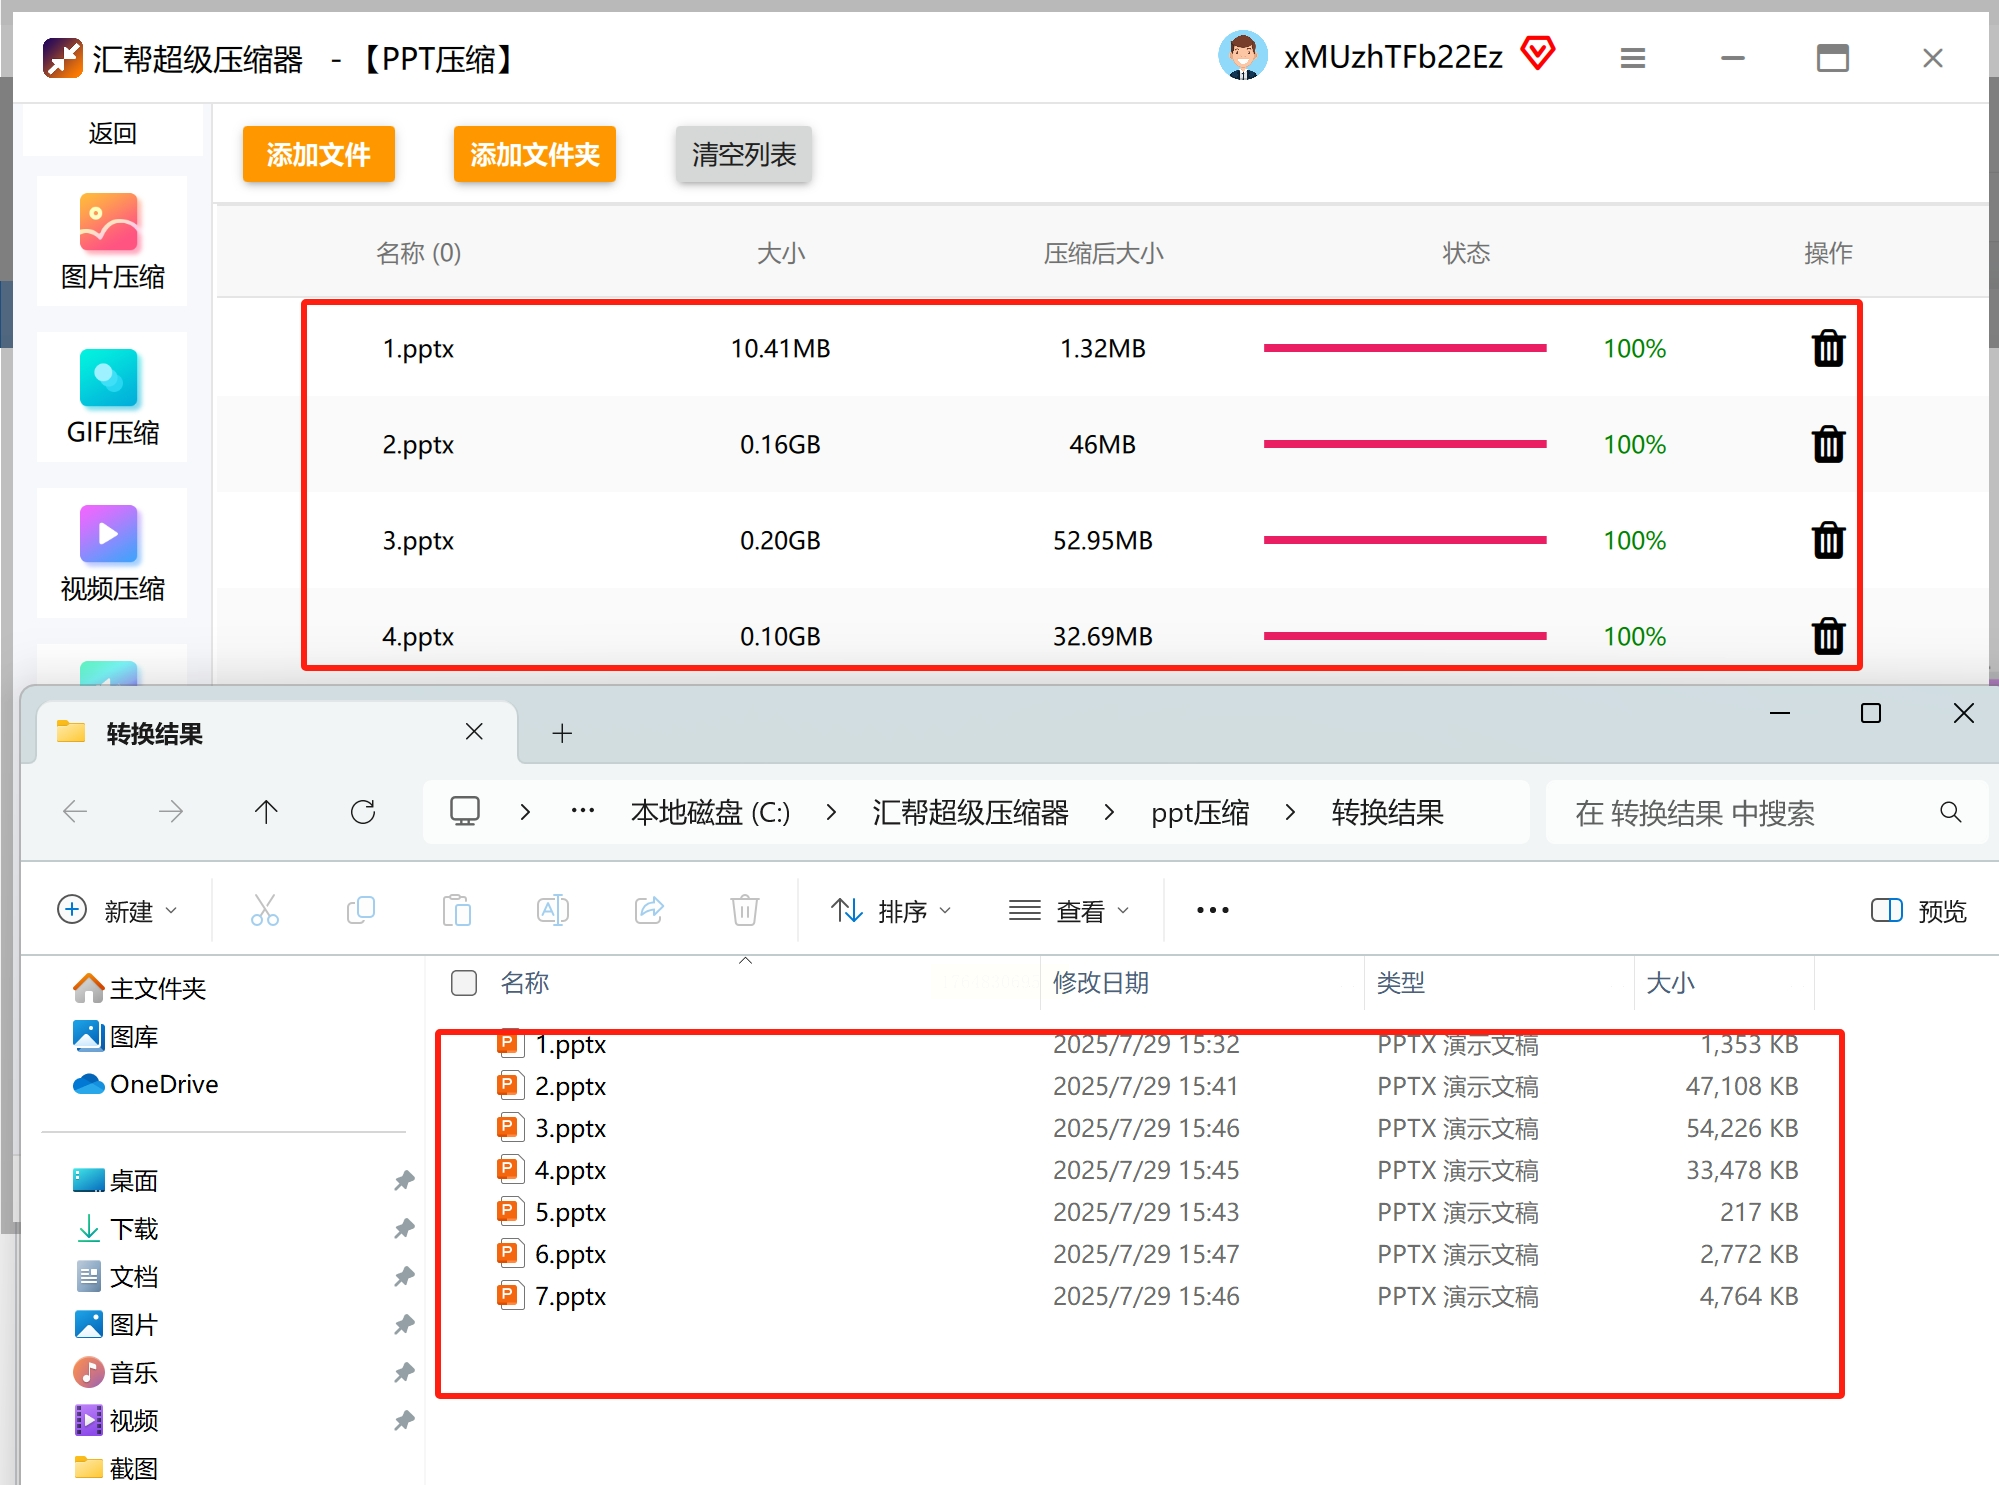The width and height of the screenshot is (1999, 1485).
Task: Open the more options ellipsis menu
Action: 1212,911
